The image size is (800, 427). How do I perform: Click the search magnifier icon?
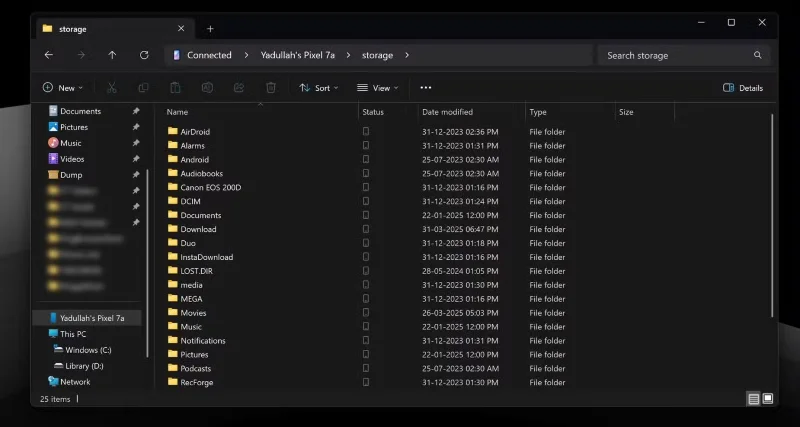[x=758, y=55]
